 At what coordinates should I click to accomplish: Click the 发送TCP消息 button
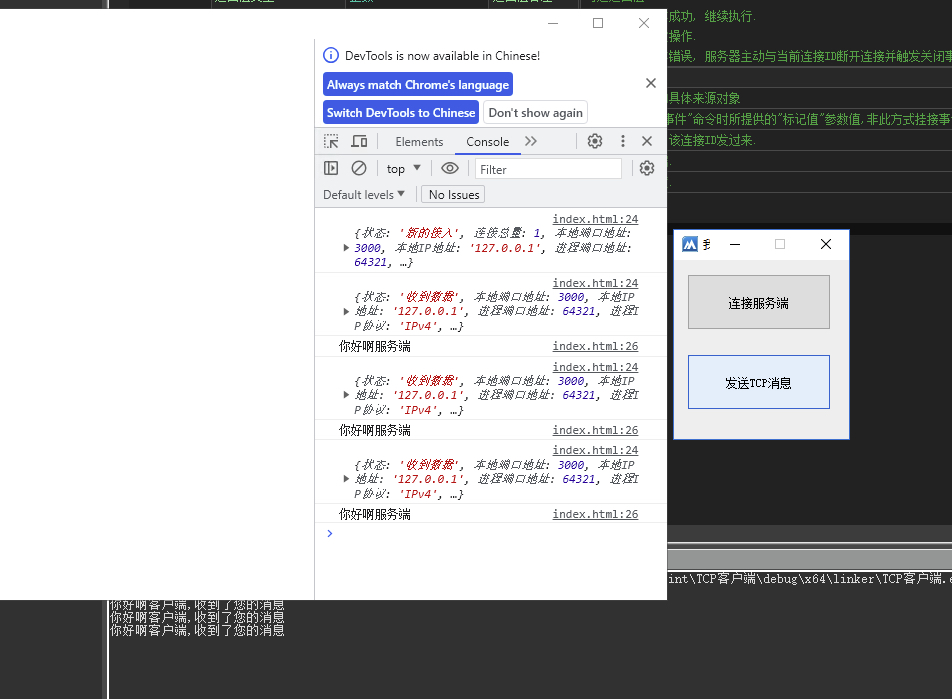click(x=758, y=383)
